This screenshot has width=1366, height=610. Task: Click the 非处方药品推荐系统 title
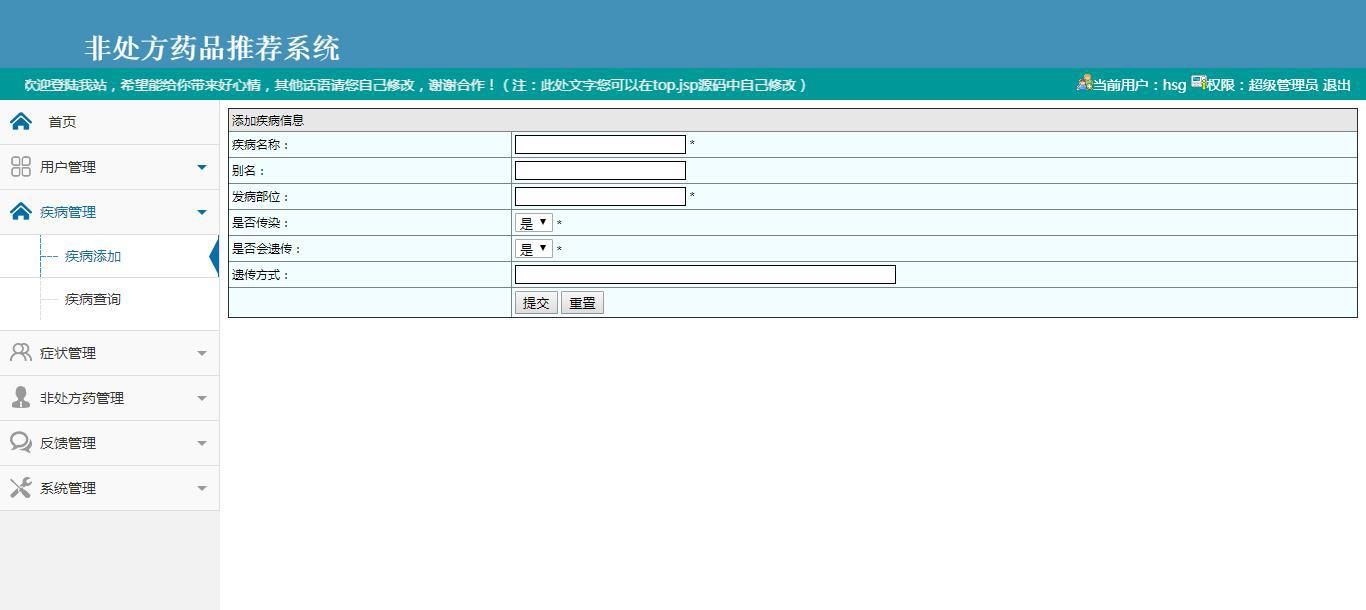pos(212,48)
